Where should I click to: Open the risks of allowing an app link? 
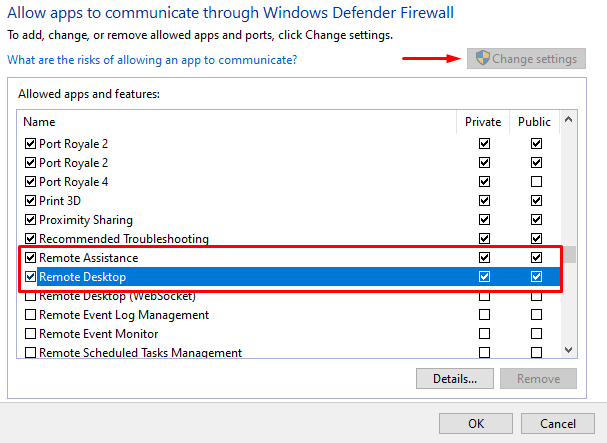pyautogui.click(x=152, y=60)
